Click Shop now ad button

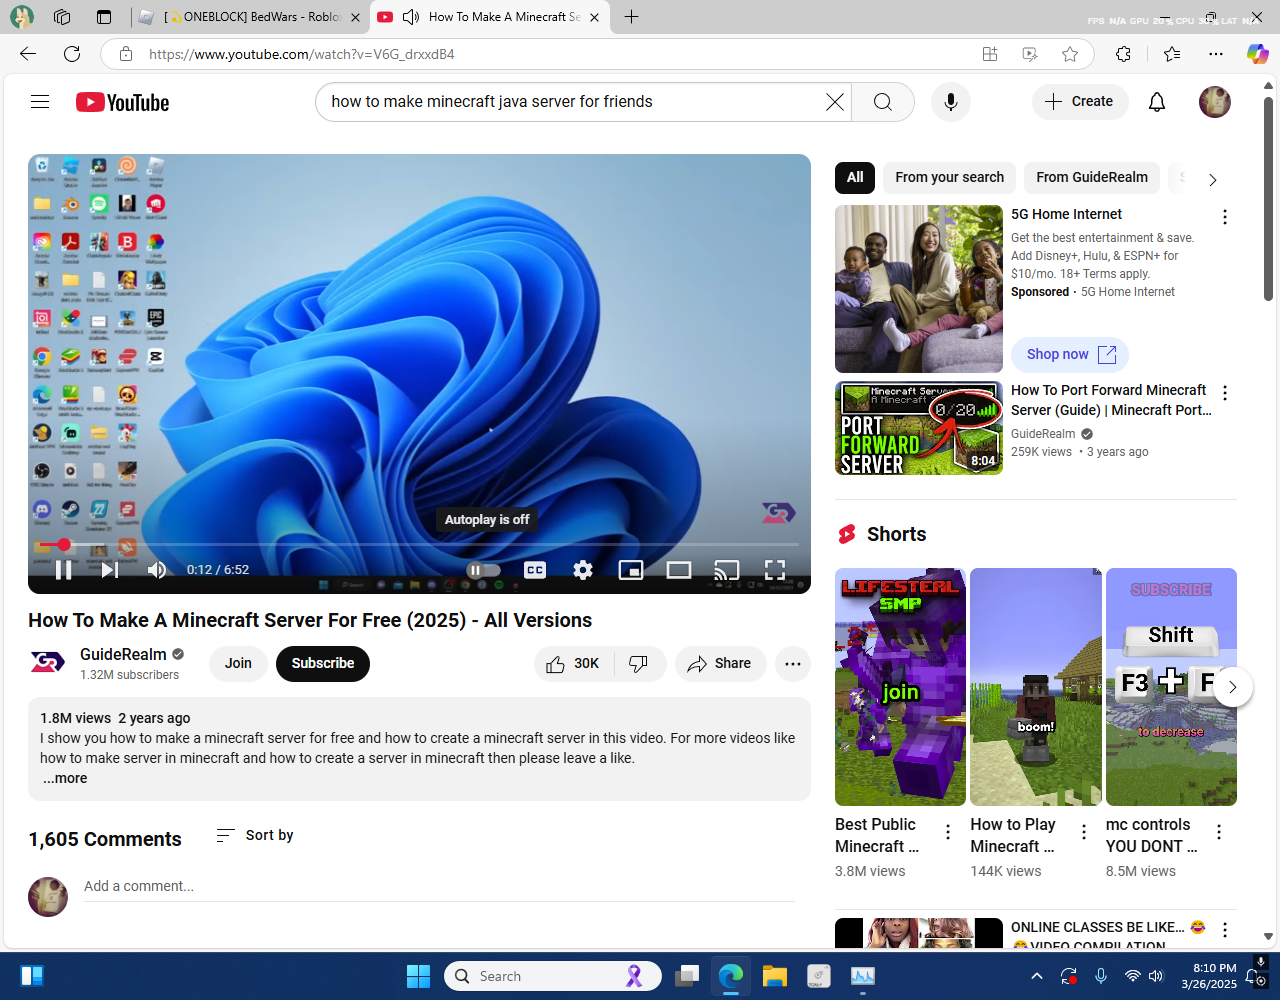(x=1070, y=354)
